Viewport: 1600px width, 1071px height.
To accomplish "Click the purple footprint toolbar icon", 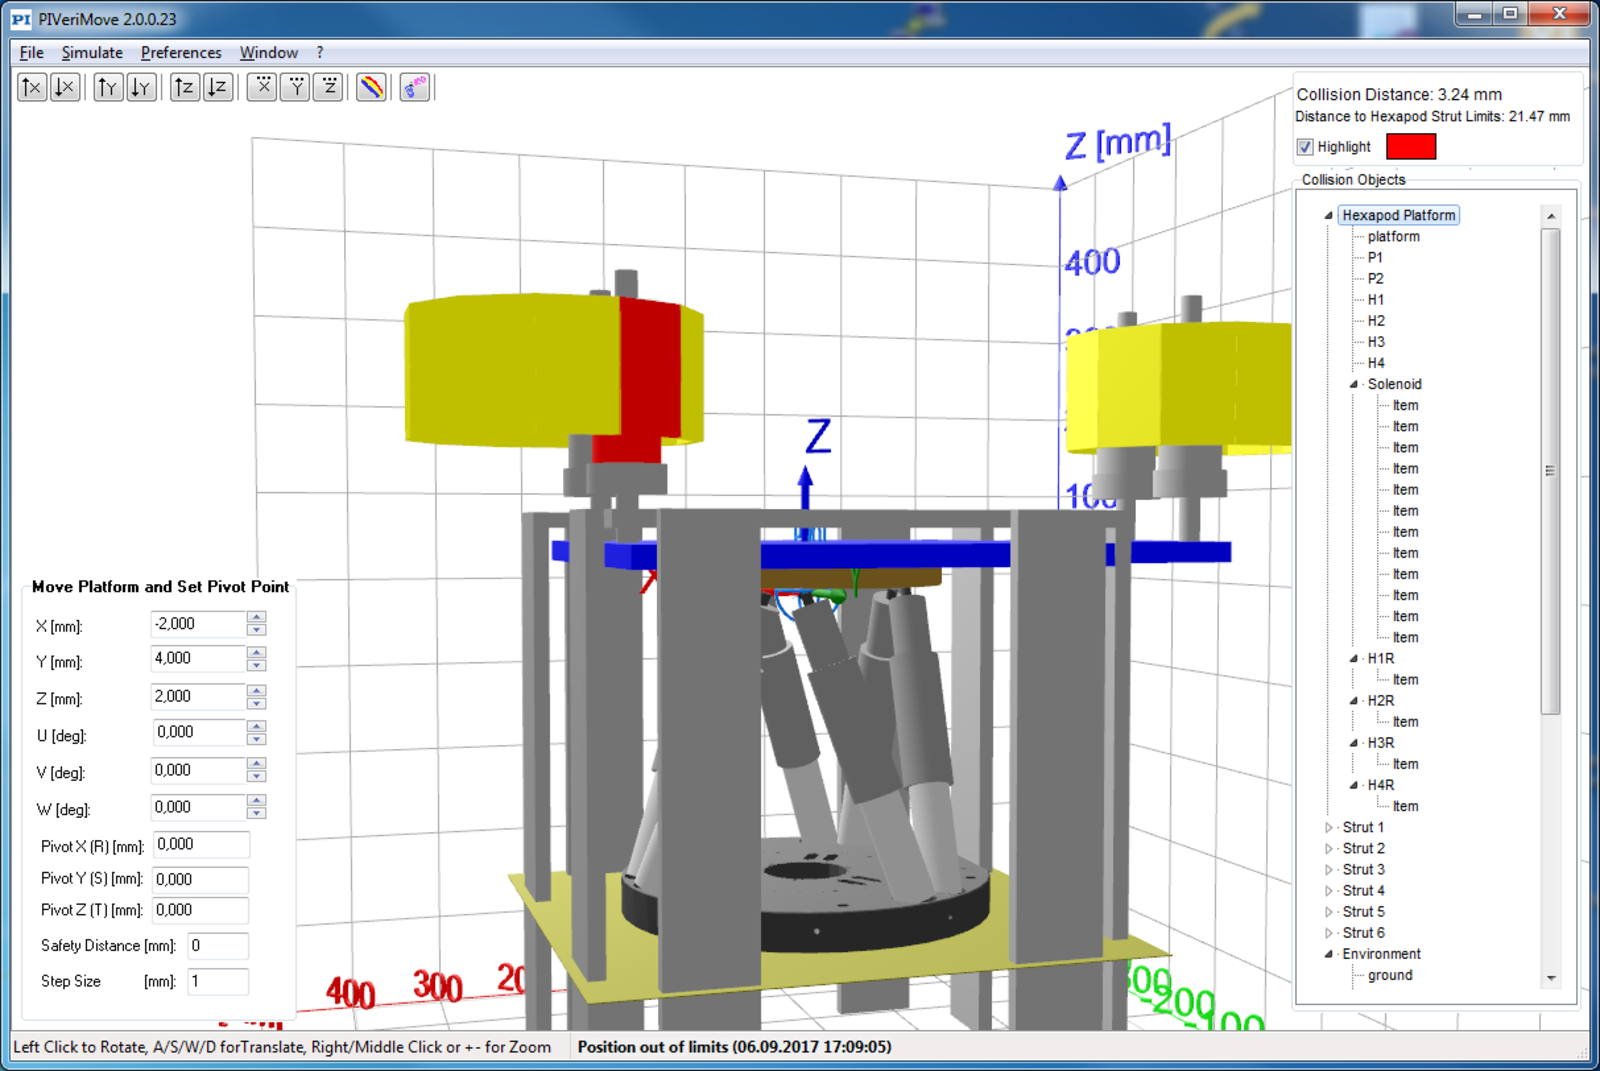I will (415, 88).
